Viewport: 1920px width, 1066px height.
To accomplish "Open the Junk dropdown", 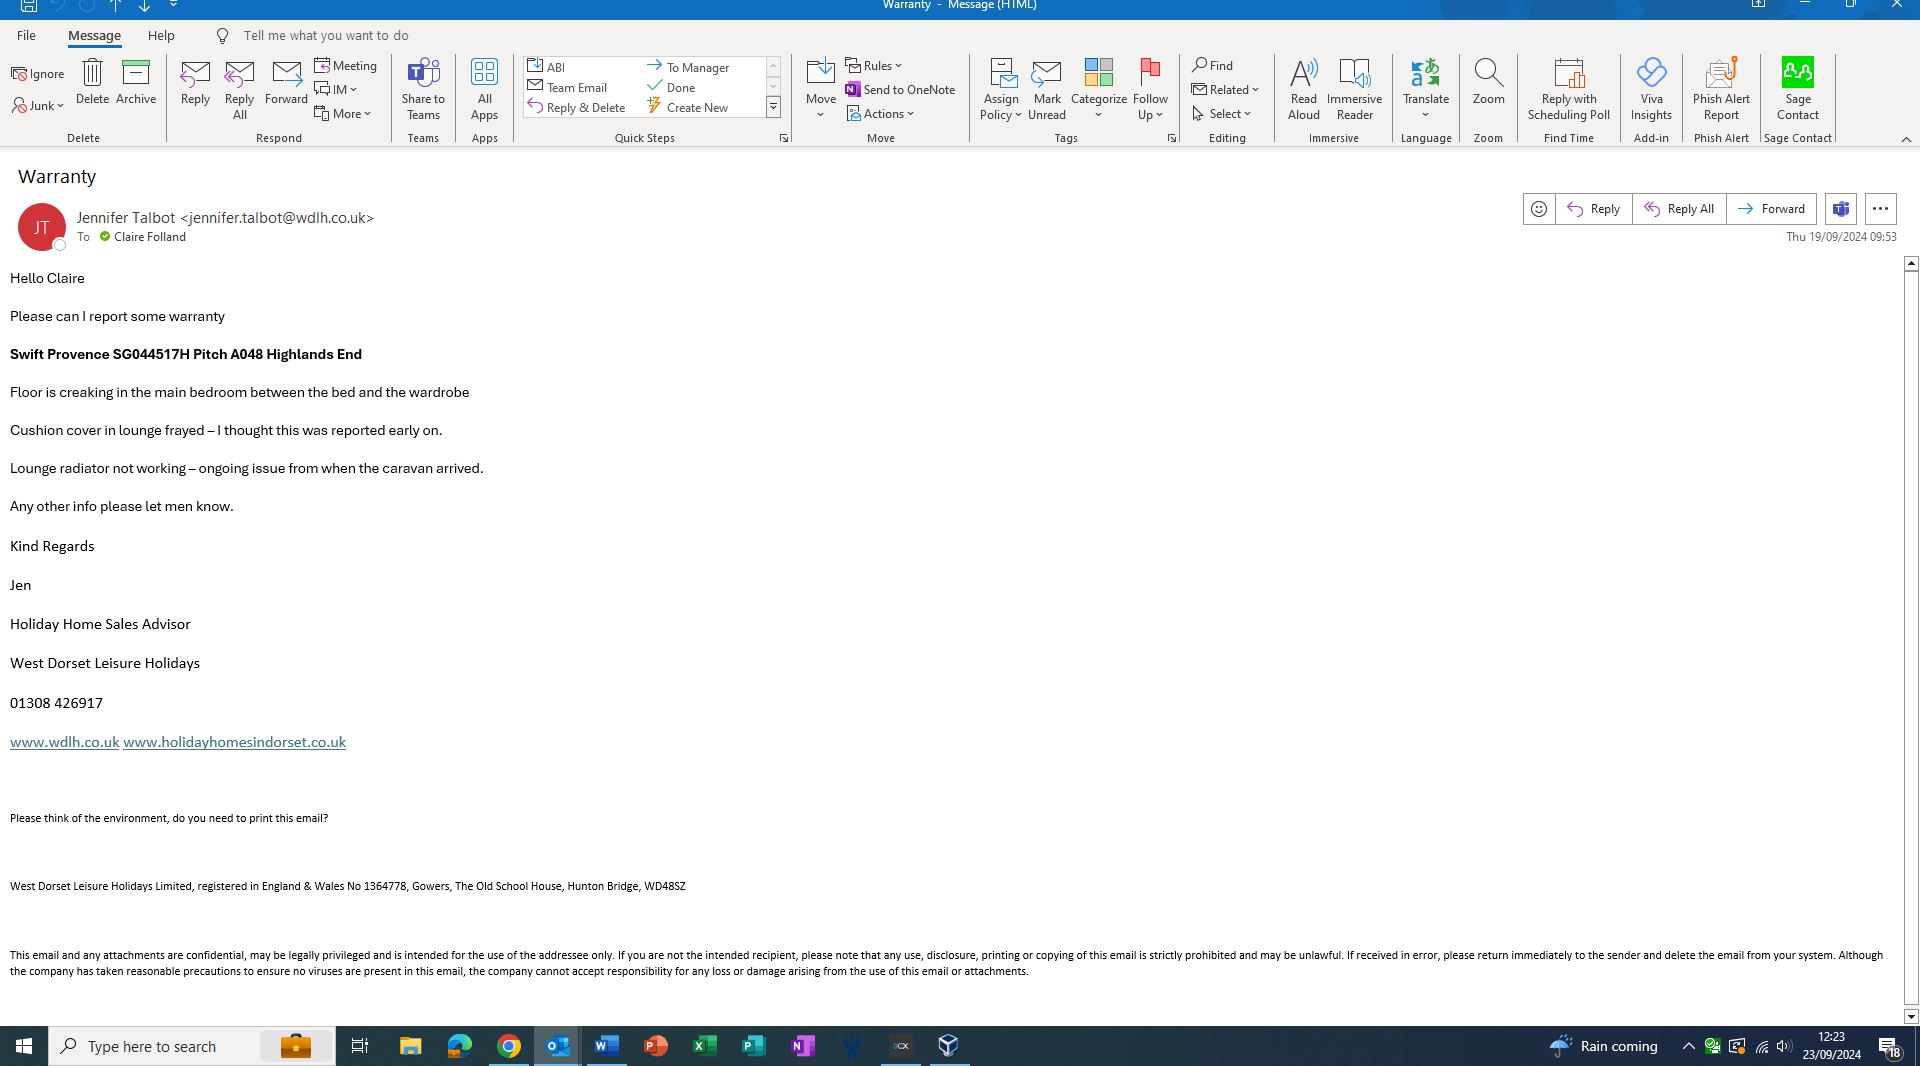I will 38,106.
